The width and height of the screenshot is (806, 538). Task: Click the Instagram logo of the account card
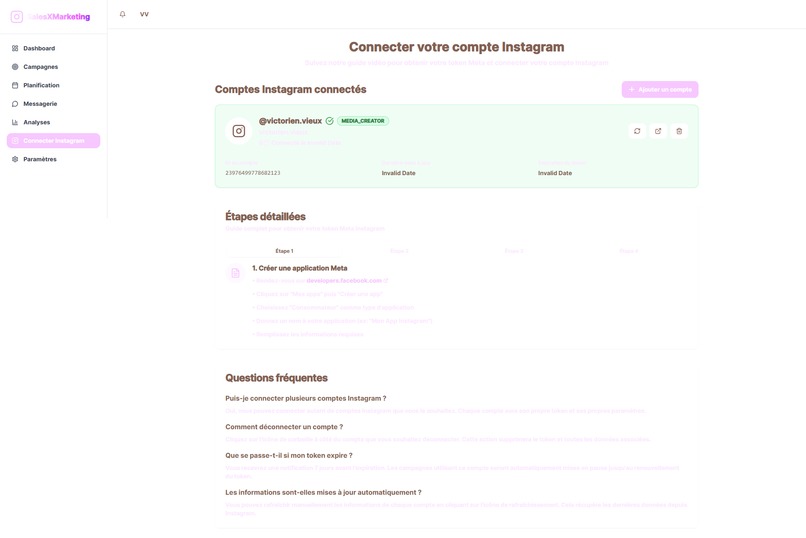(x=239, y=131)
